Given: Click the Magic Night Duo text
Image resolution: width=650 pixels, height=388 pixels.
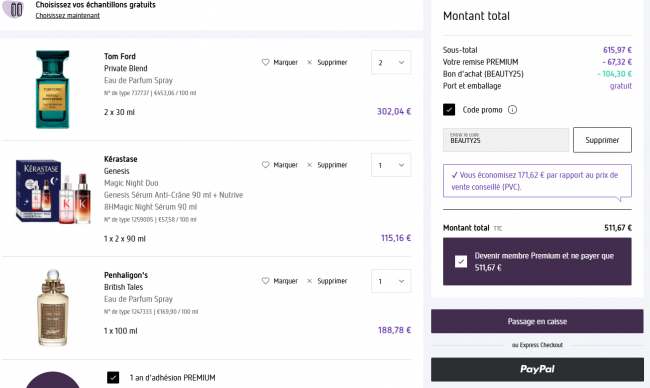Looking at the screenshot, I should coord(131,183).
